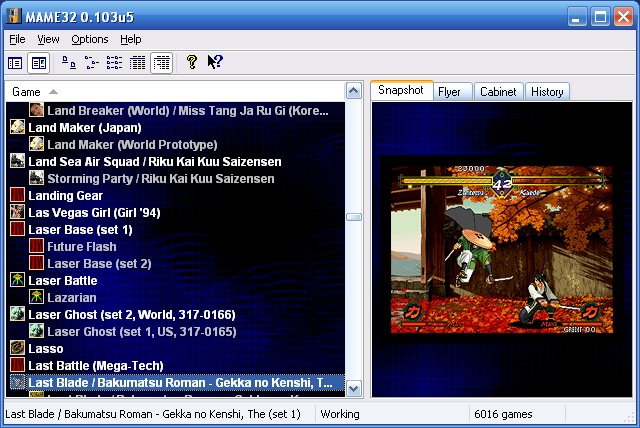Screen dimensions: 640x428
Task: Toggle the screenshot picture area button
Action: [x=39, y=63]
